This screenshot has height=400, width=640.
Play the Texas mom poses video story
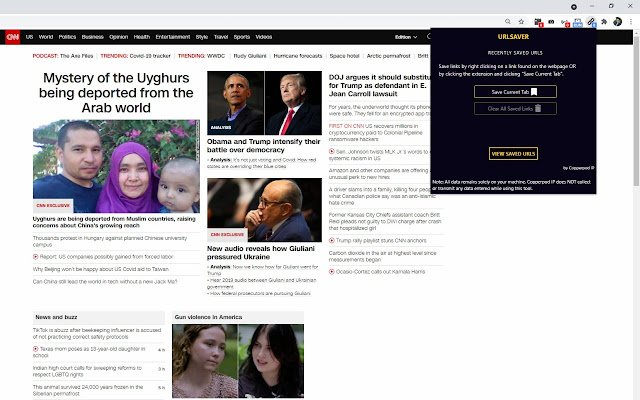[x=36, y=349]
